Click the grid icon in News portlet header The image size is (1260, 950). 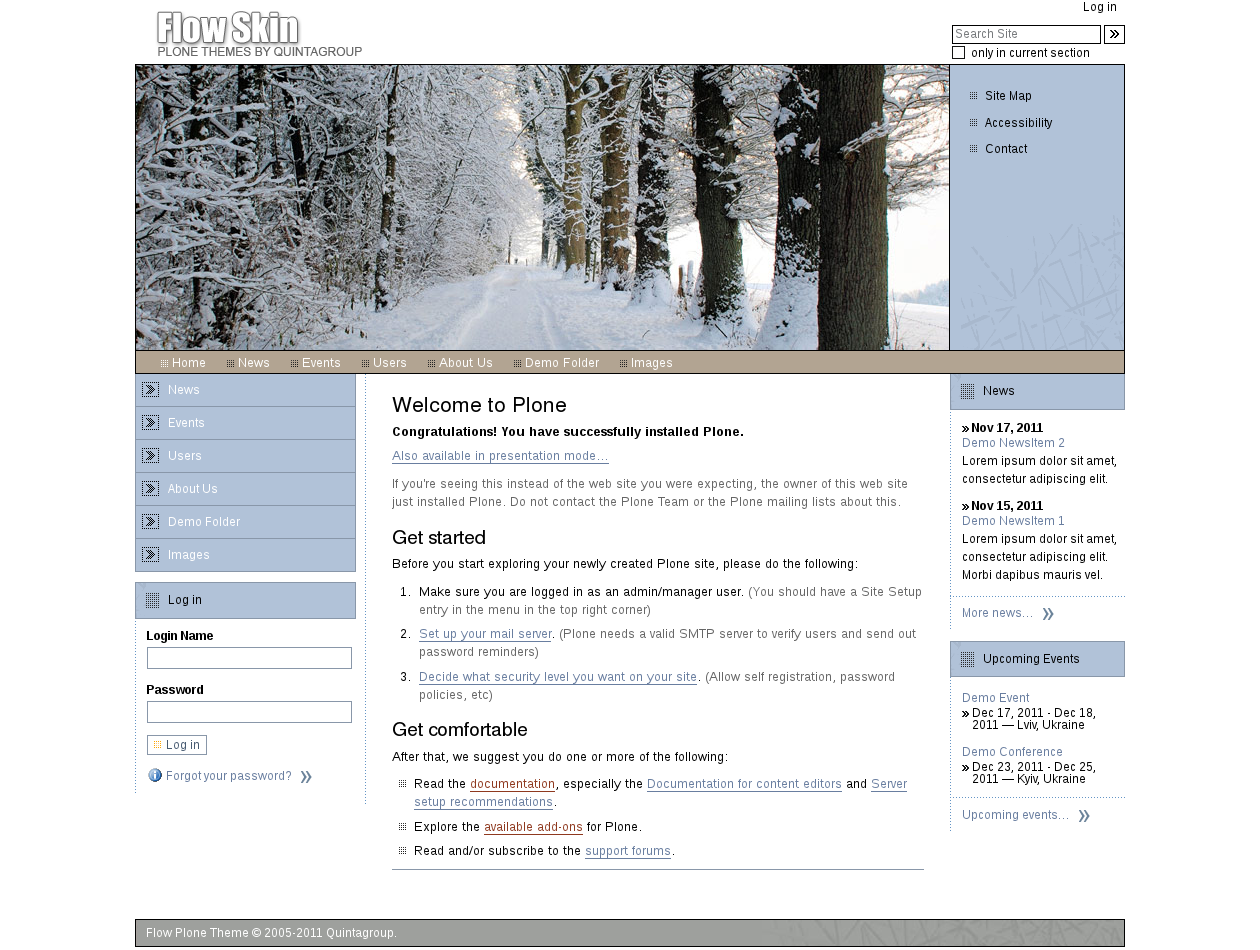click(x=967, y=391)
